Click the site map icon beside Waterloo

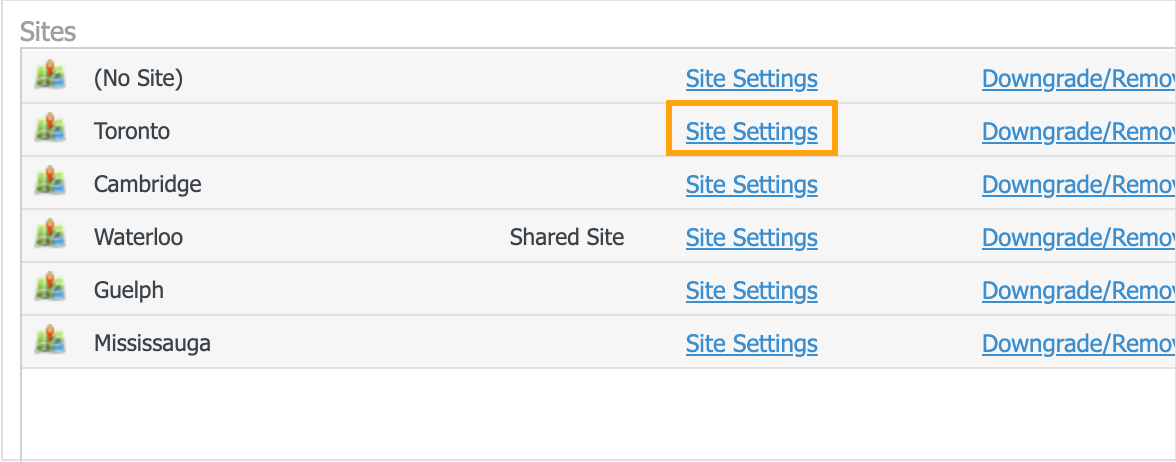[50, 236]
